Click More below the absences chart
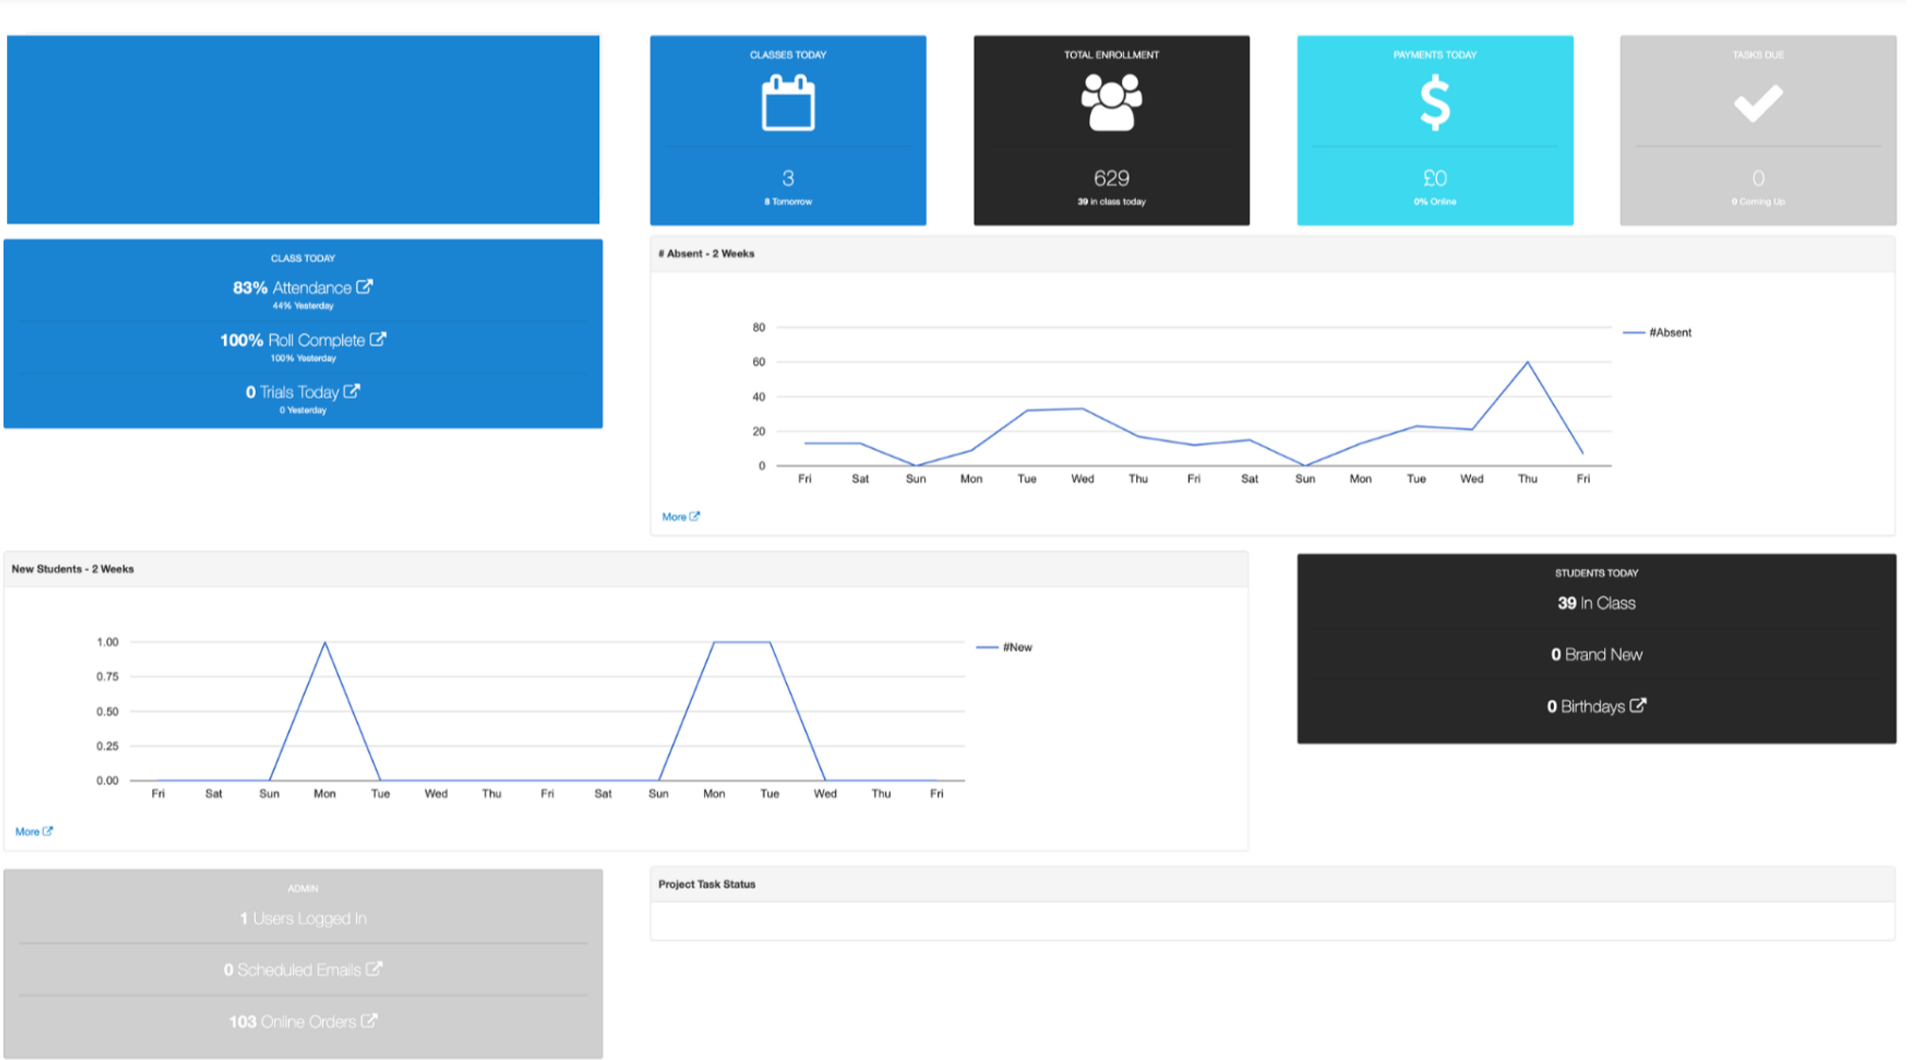 679,516
